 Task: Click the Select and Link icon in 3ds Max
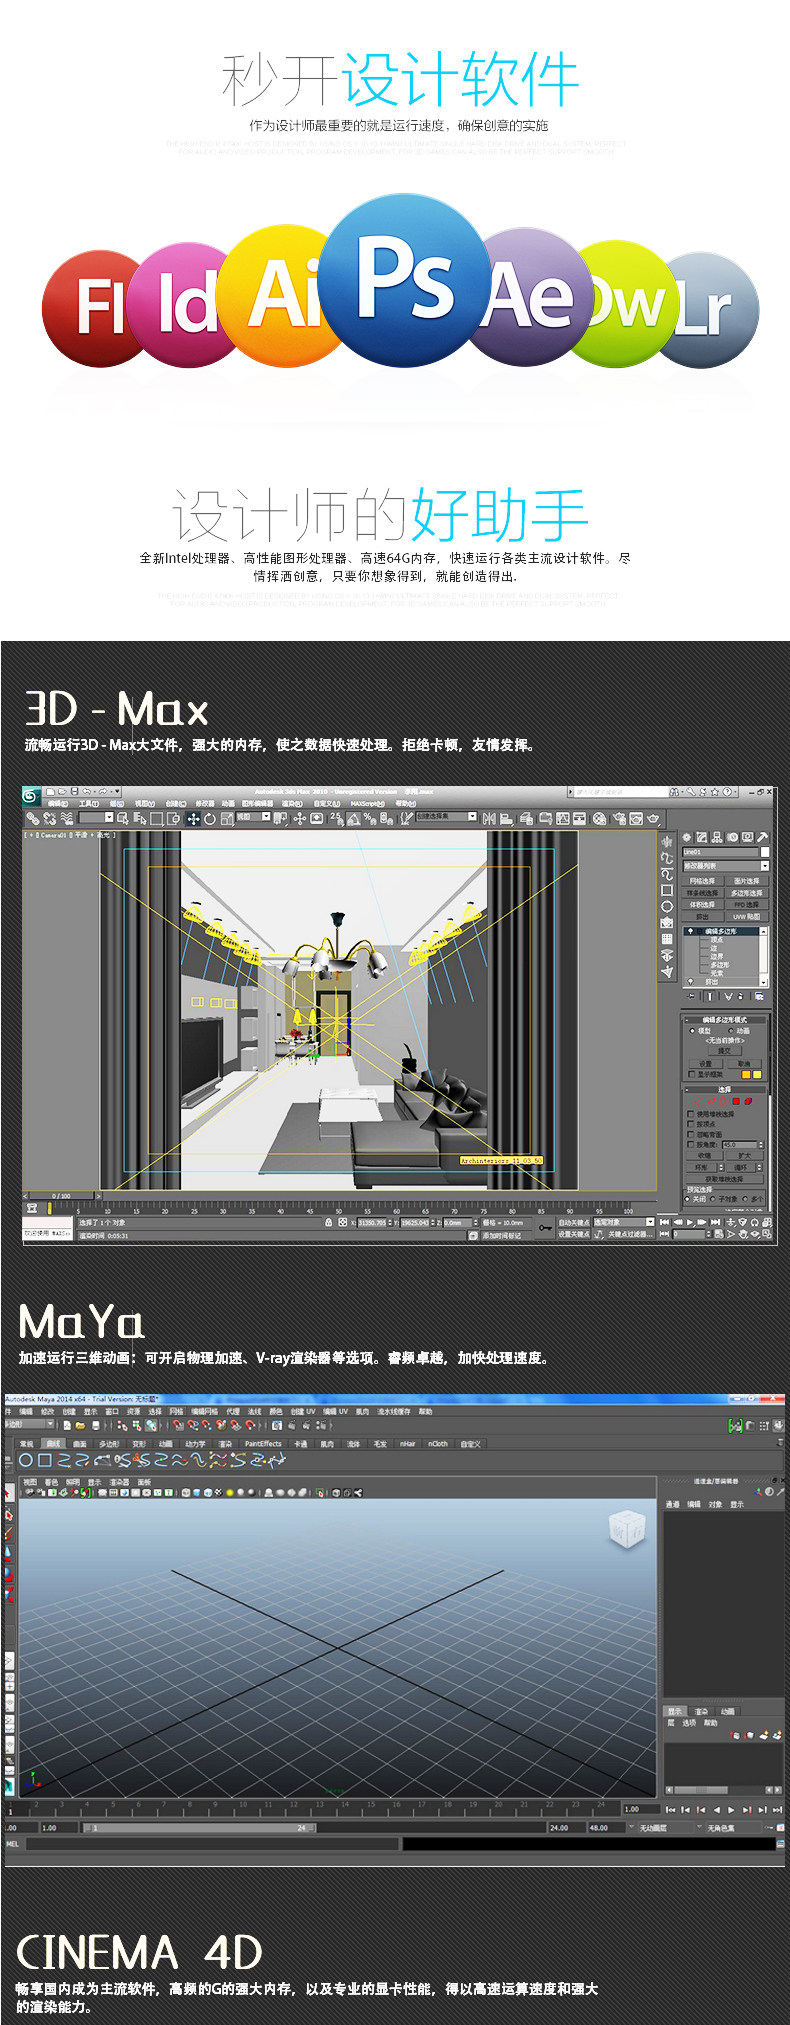click(x=32, y=819)
